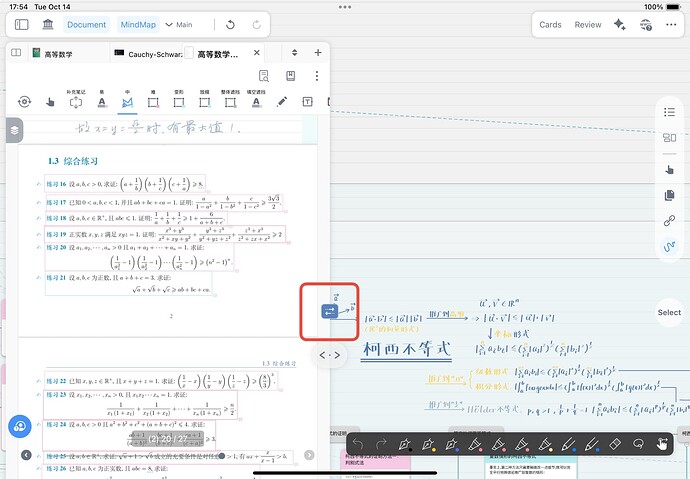Open document search icon

tap(263, 76)
